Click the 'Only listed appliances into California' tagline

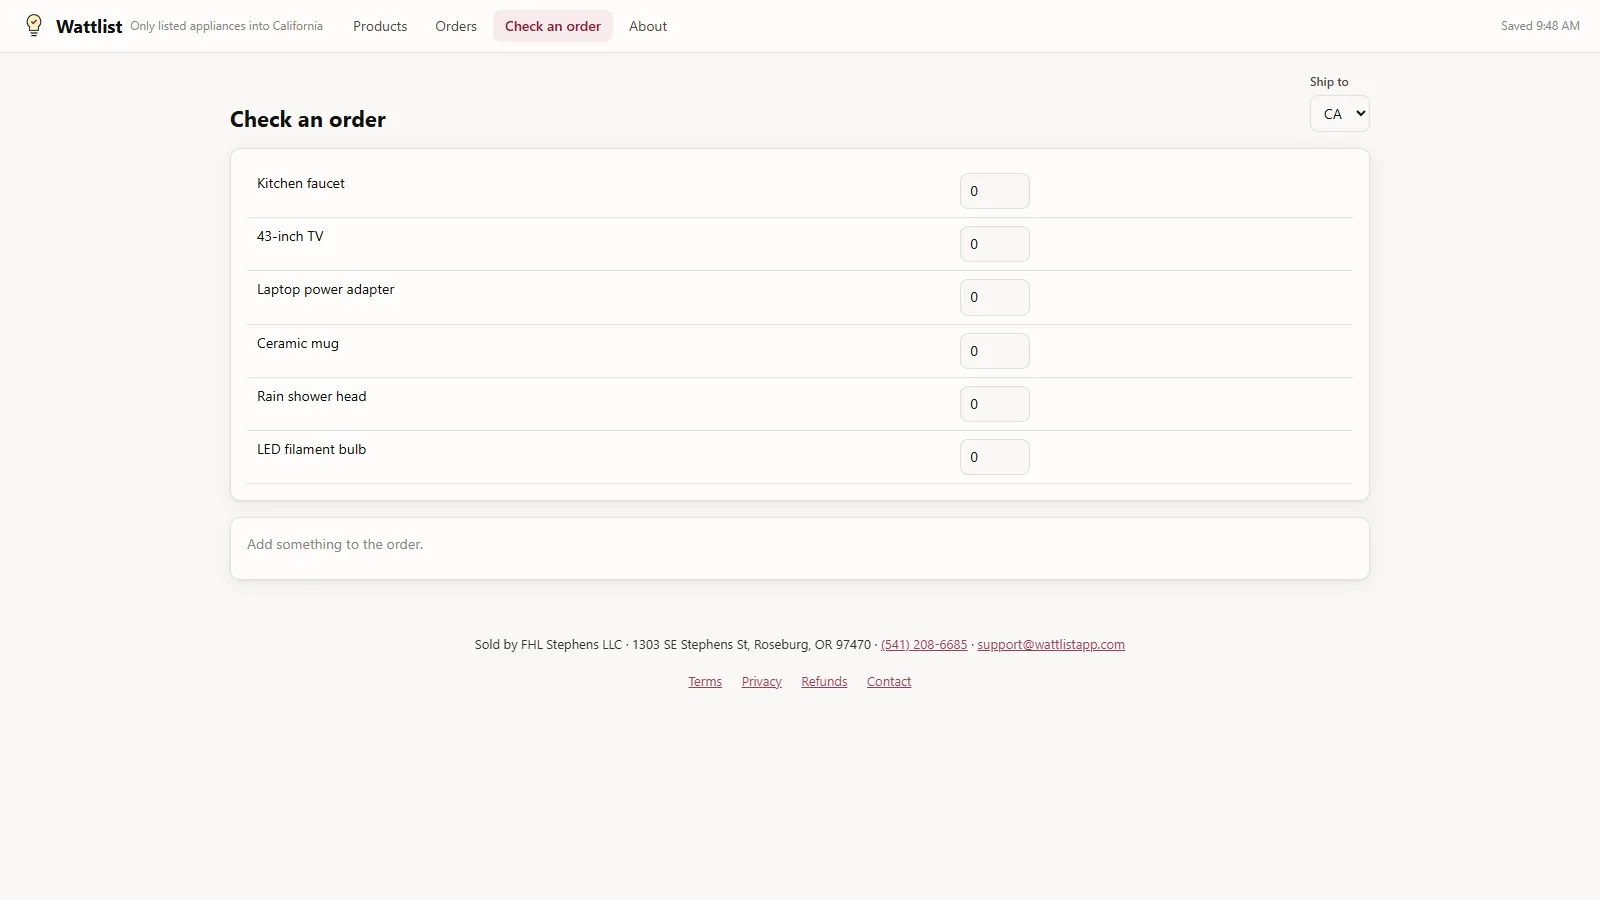pyautogui.click(x=227, y=26)
